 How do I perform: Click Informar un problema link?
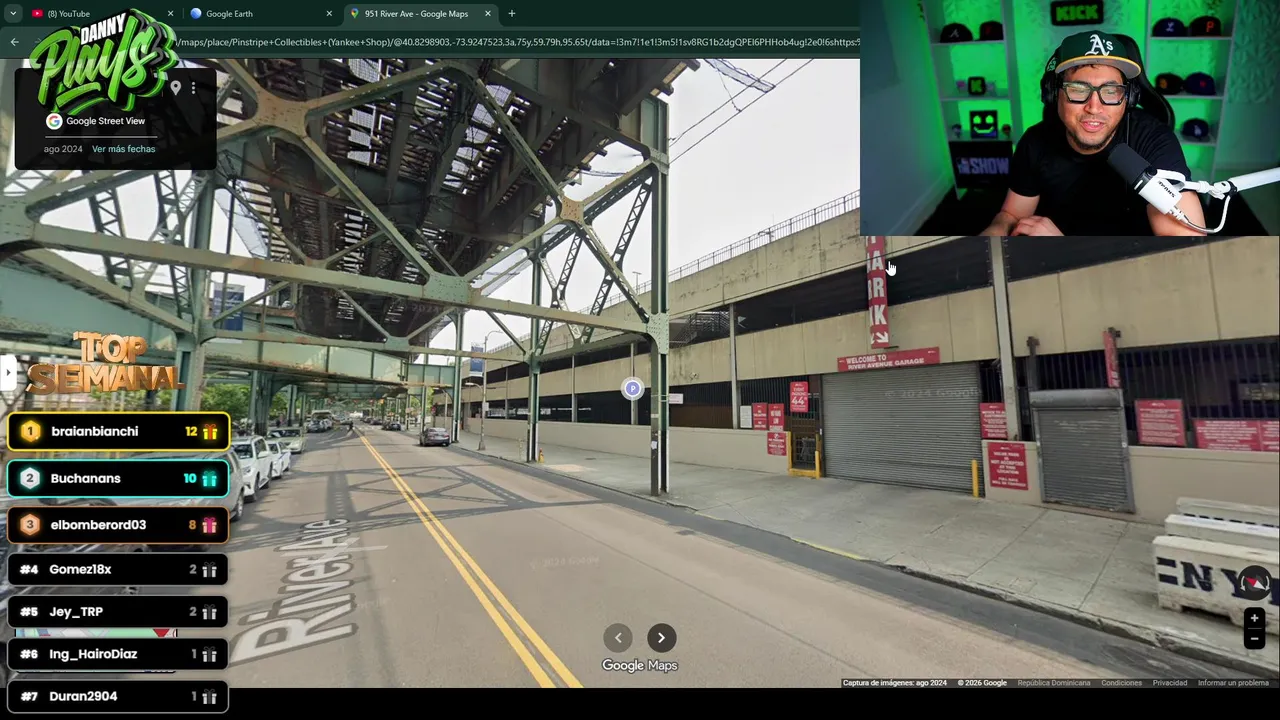click(1233, 683)
